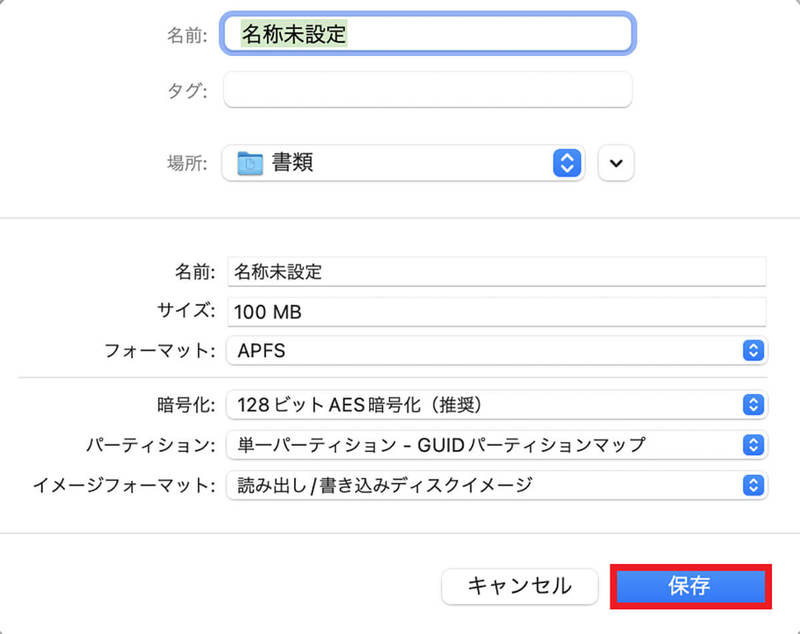This screenshot has width=800, height=634.
Task: Click the 保存 button
Action: pyautogui.click(x=690, y=586)
